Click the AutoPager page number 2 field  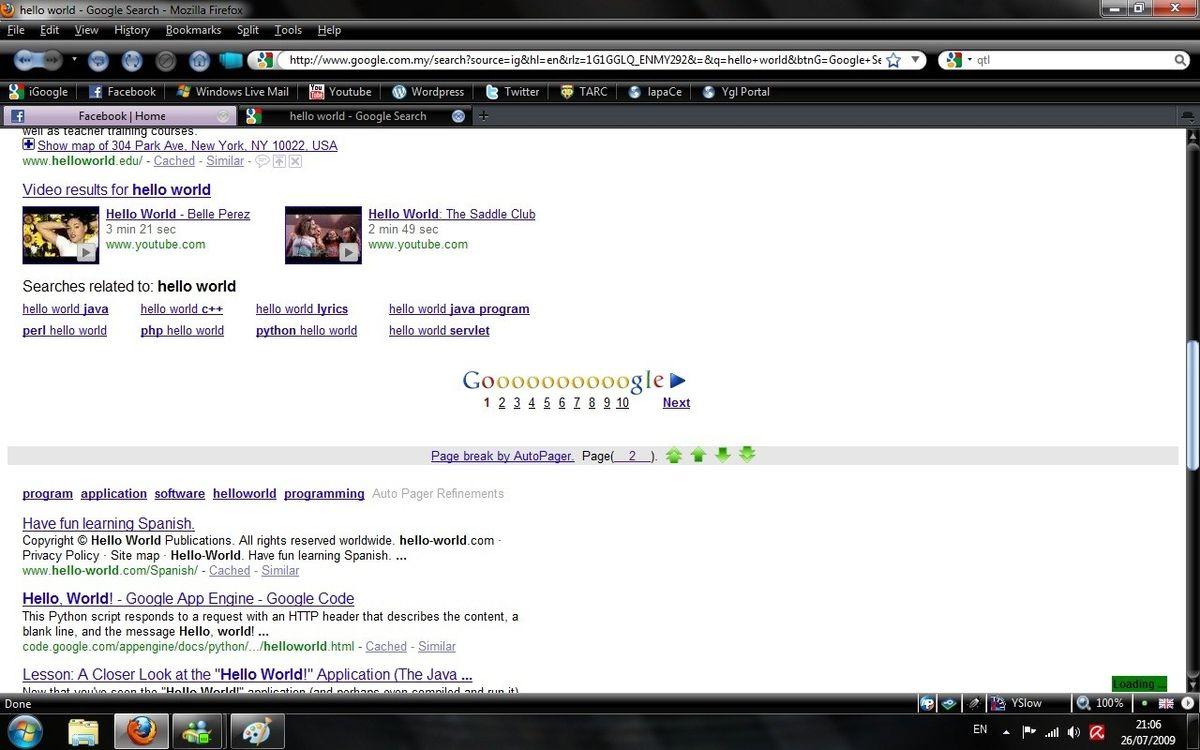click(x=634, y=456)
